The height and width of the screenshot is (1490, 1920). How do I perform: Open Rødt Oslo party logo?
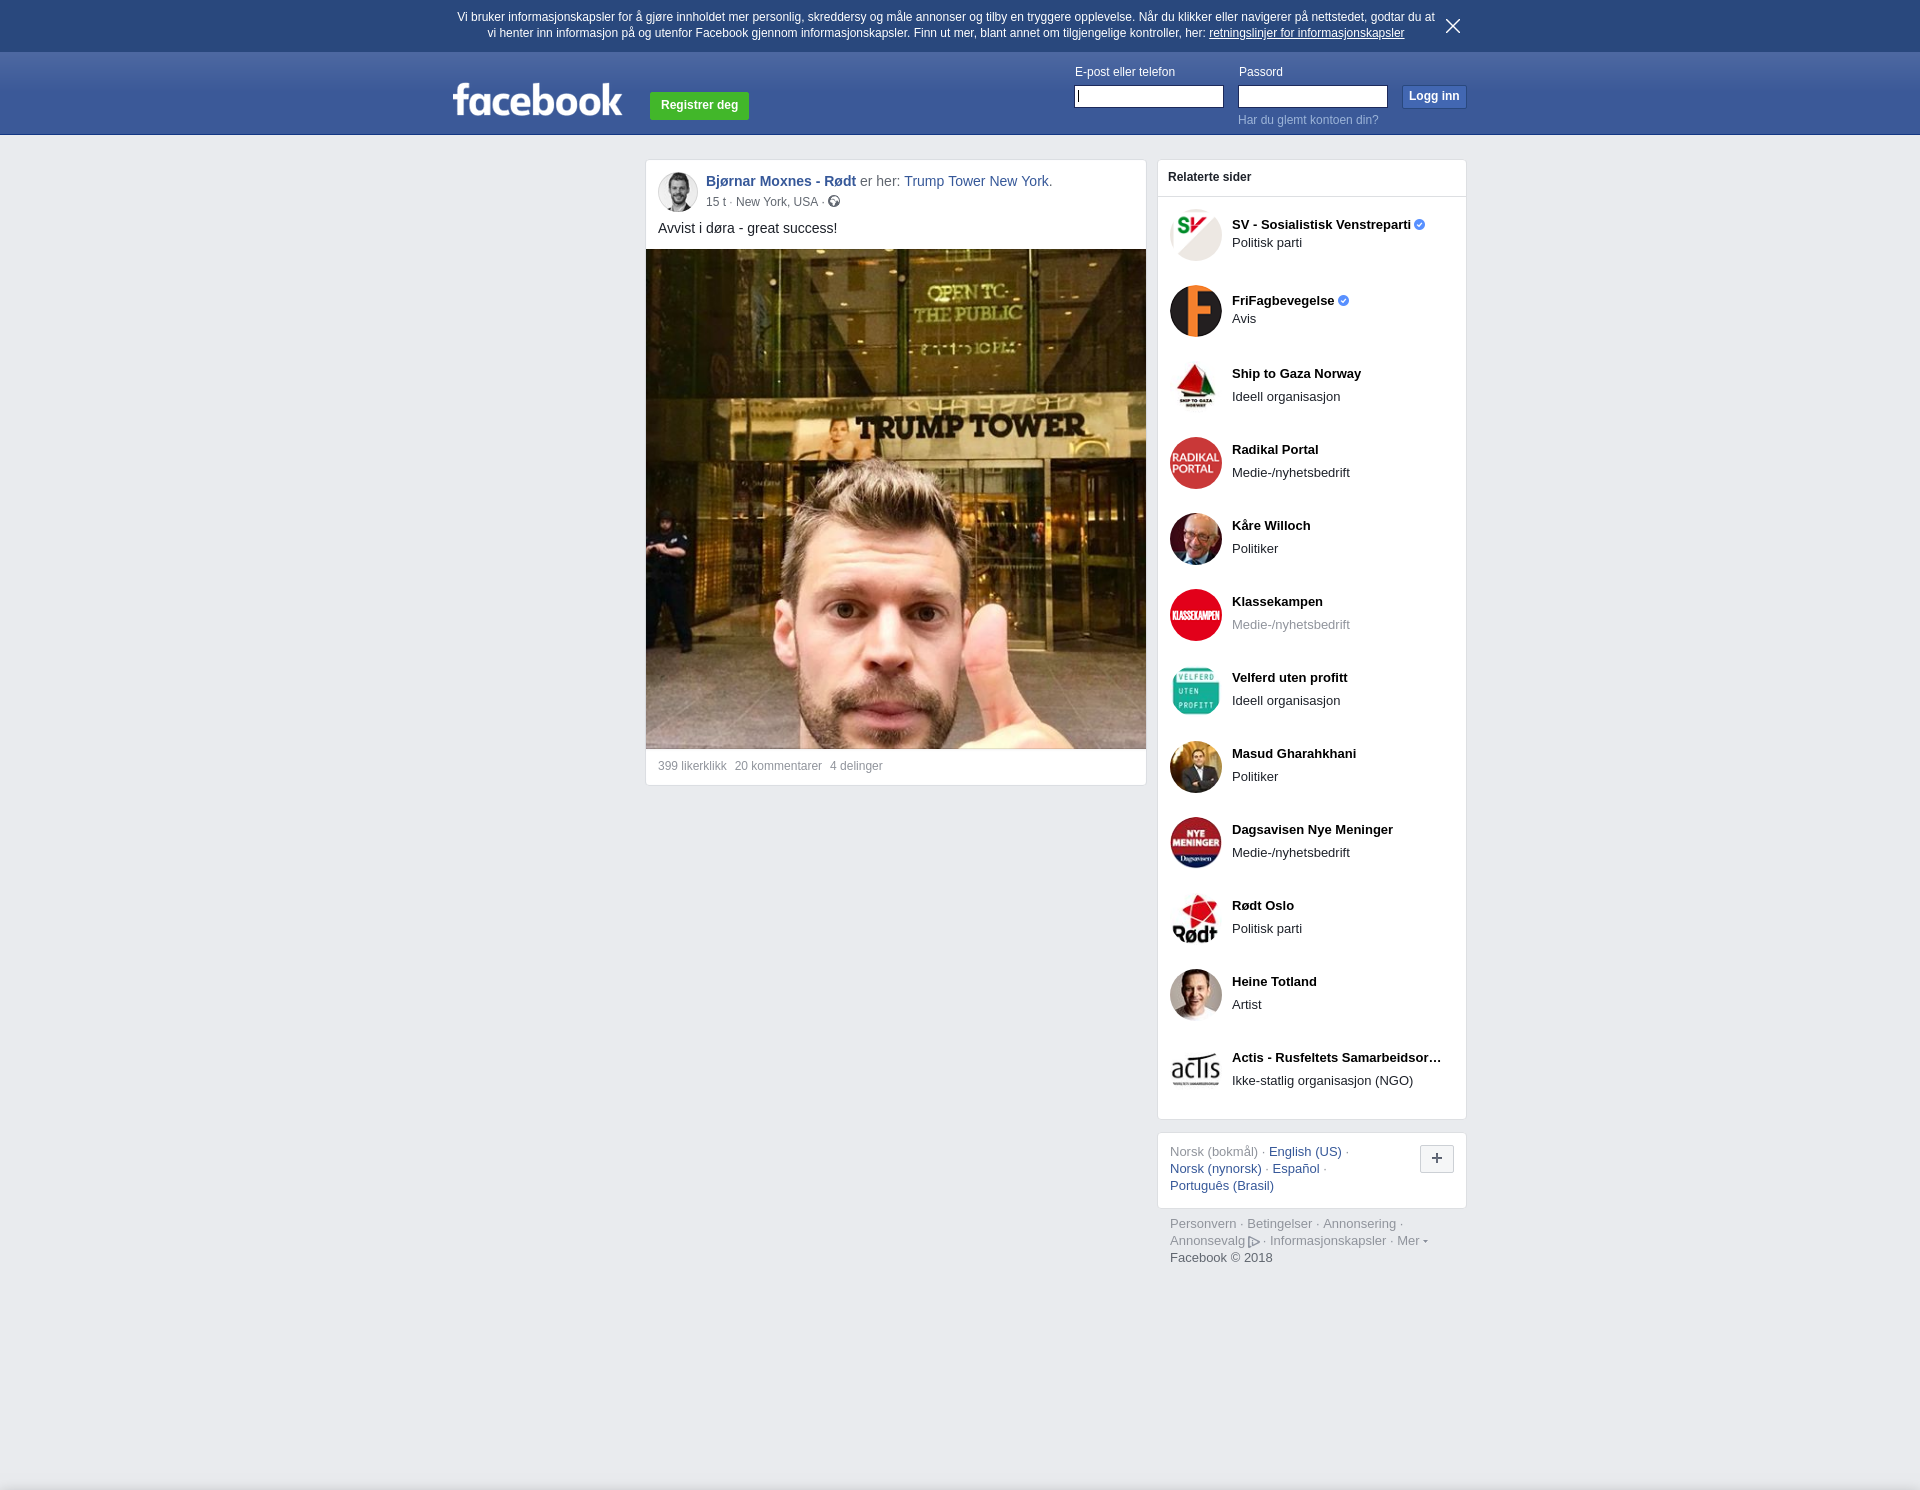point(1196,919)
